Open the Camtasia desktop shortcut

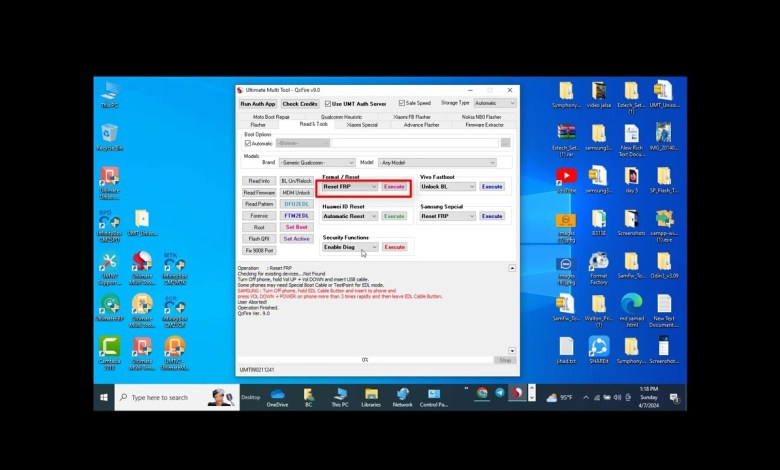click(110, 348)
